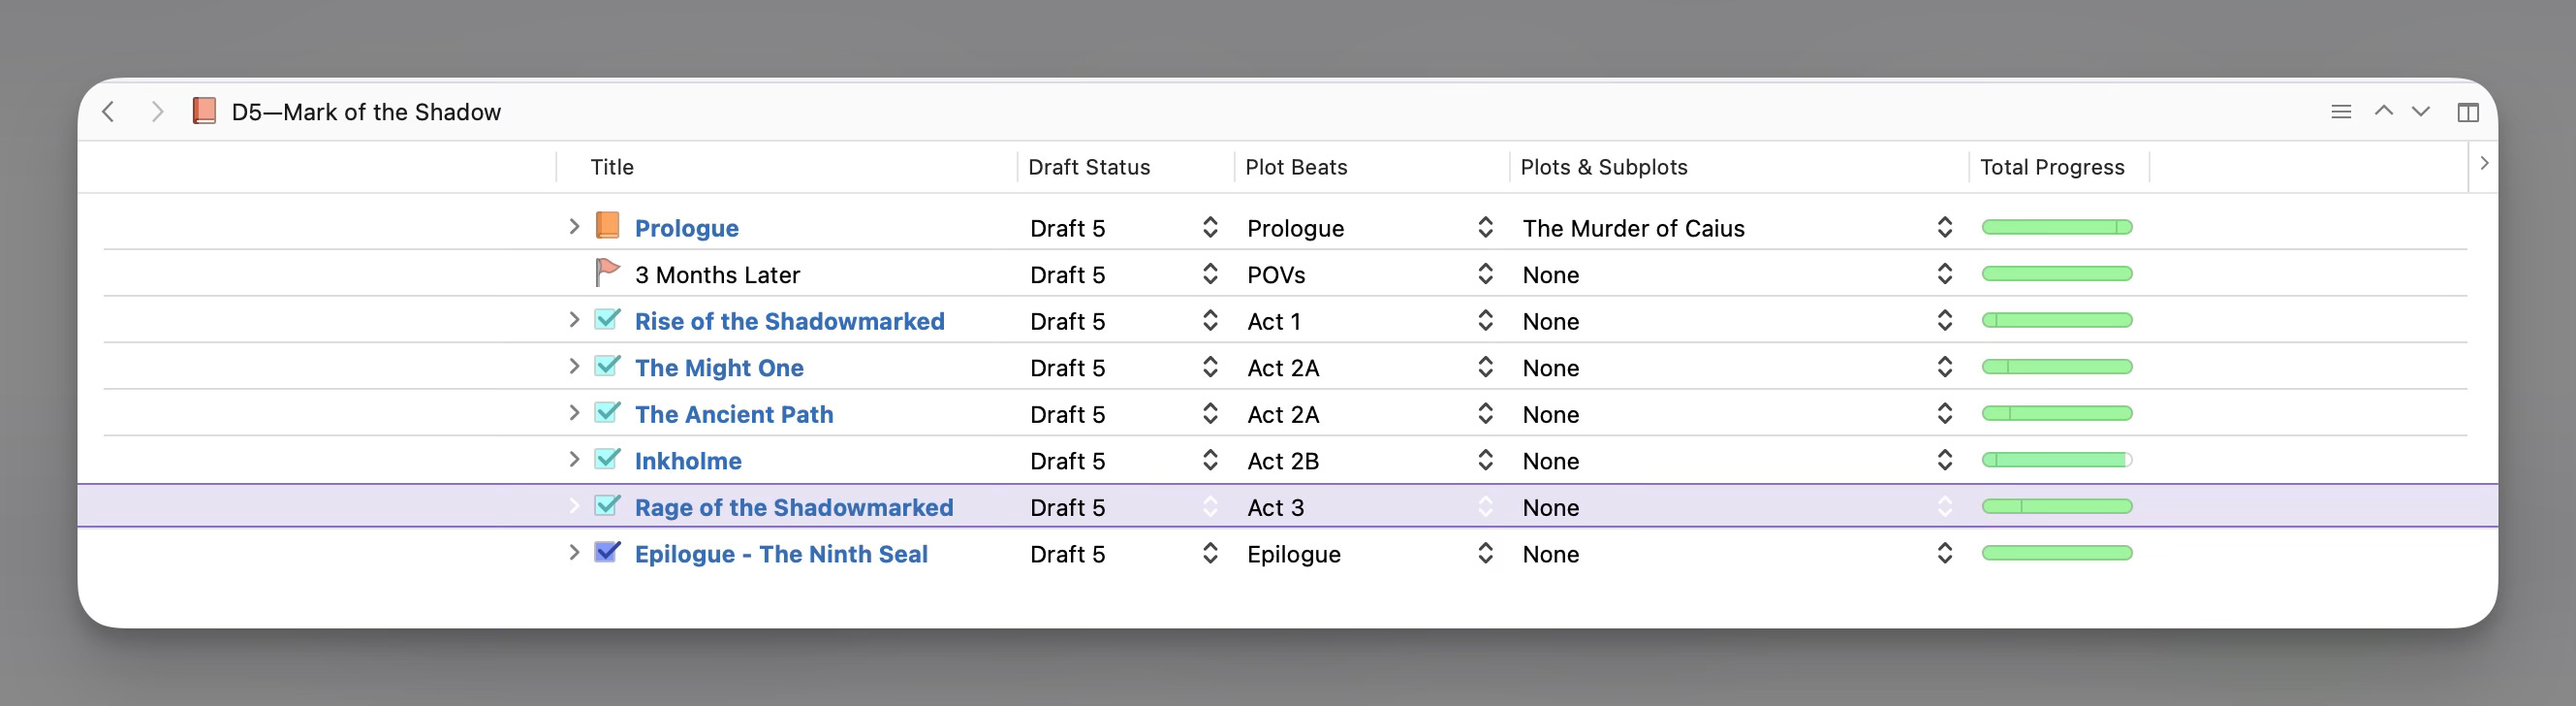The image size is (2576, 706).
Task: Sort by Plots & Subplots column header
Action: tap(1604, 167)
